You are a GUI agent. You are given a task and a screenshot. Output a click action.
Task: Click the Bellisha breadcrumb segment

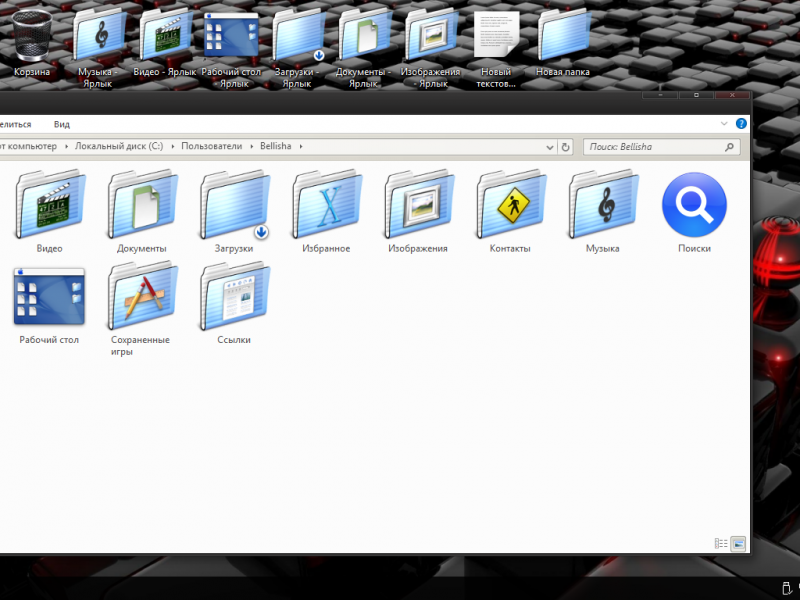tap(276, 146)
